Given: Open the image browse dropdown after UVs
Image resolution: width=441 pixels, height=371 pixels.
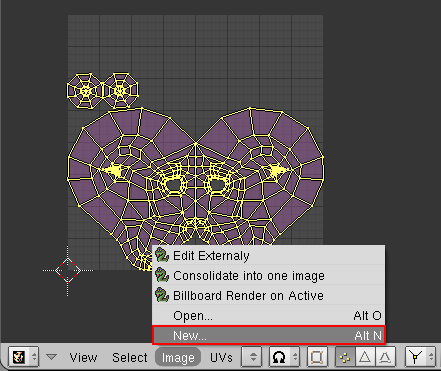Looking at the screenshot, I should (x=253, y=357).
